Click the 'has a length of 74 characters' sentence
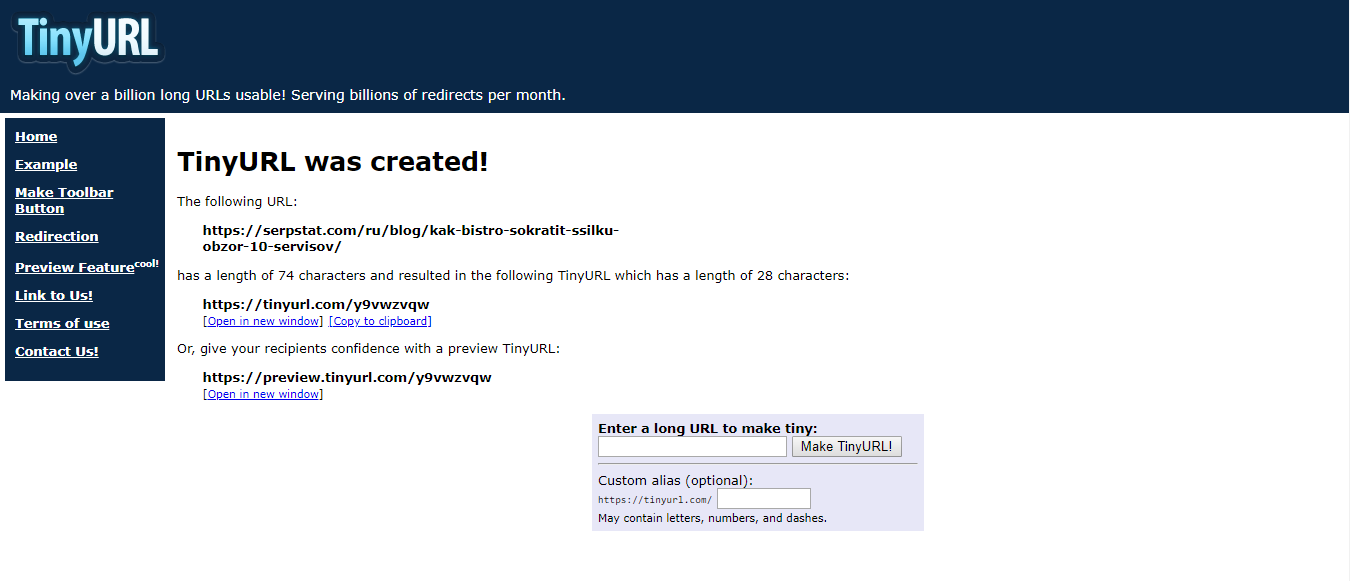 513,276
